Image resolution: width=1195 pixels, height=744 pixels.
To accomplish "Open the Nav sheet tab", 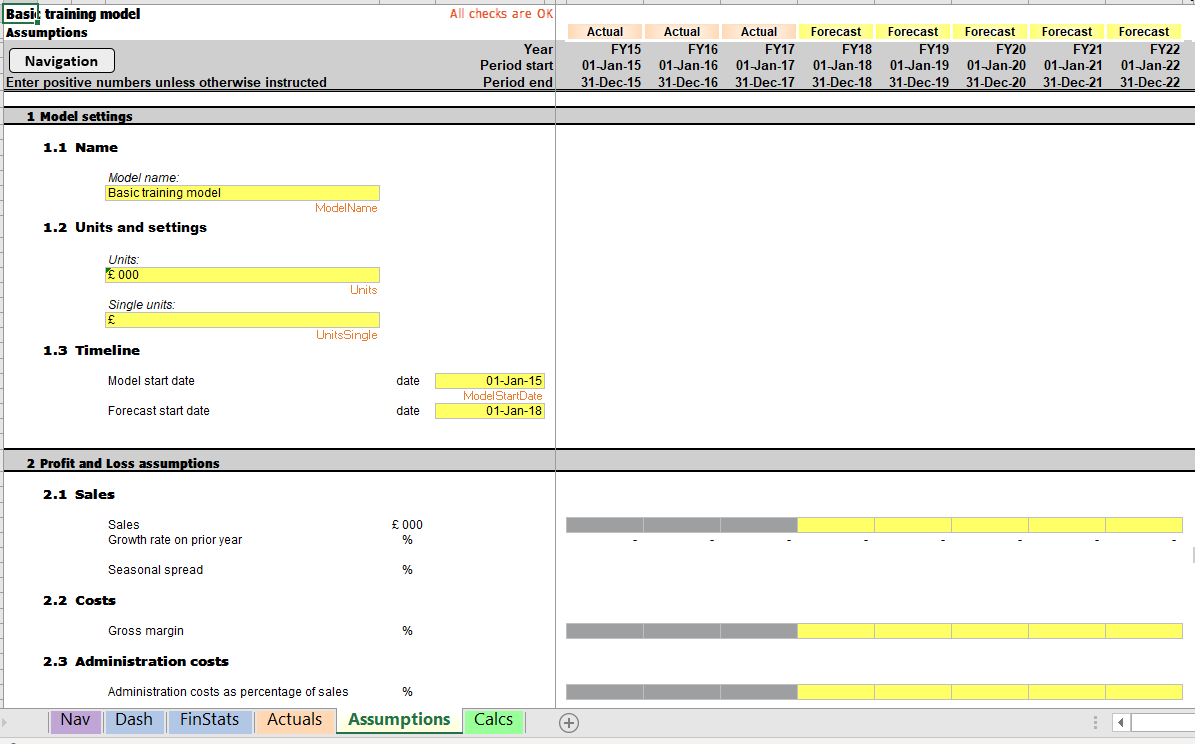I will 75,720.
